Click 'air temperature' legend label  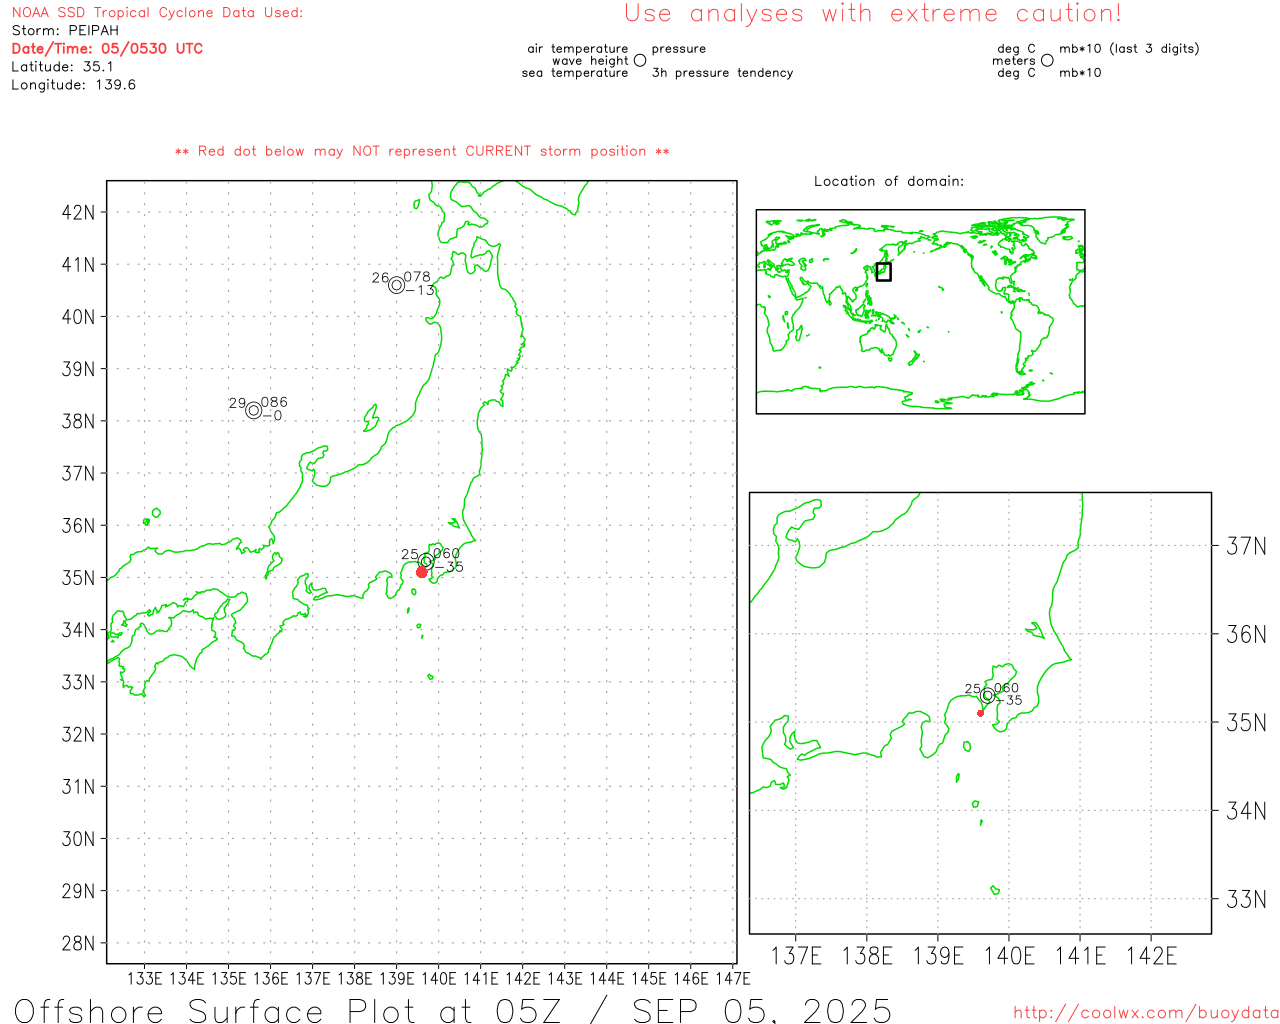pyautogui.click(x=578, y=48)
